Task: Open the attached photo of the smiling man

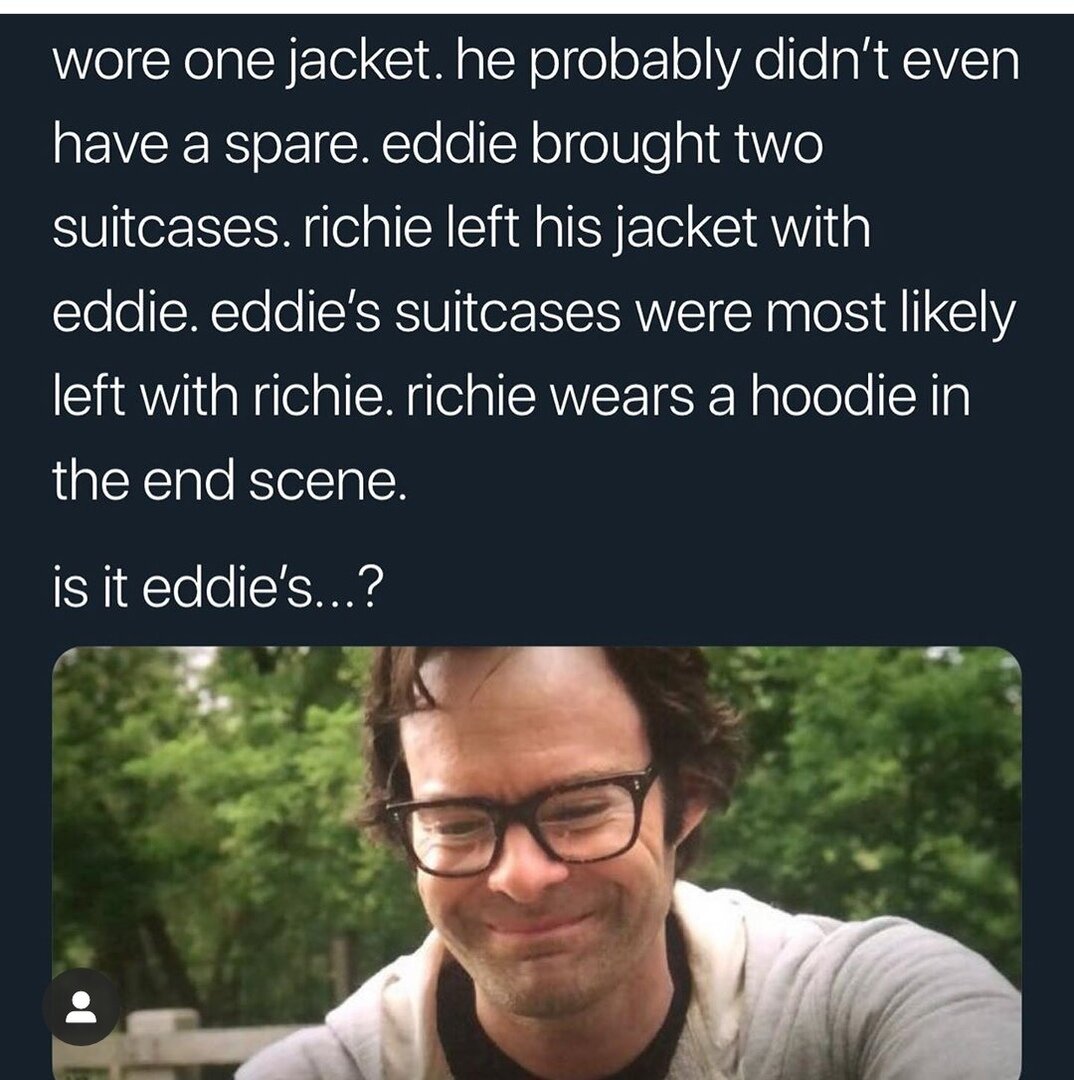Action: (x=537, y=863)
